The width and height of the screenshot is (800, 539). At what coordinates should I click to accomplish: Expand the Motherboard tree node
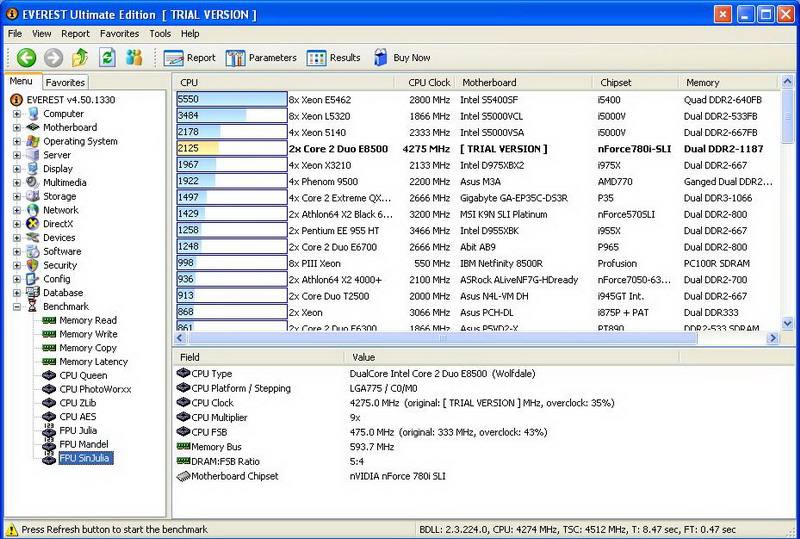coord(17,128)
